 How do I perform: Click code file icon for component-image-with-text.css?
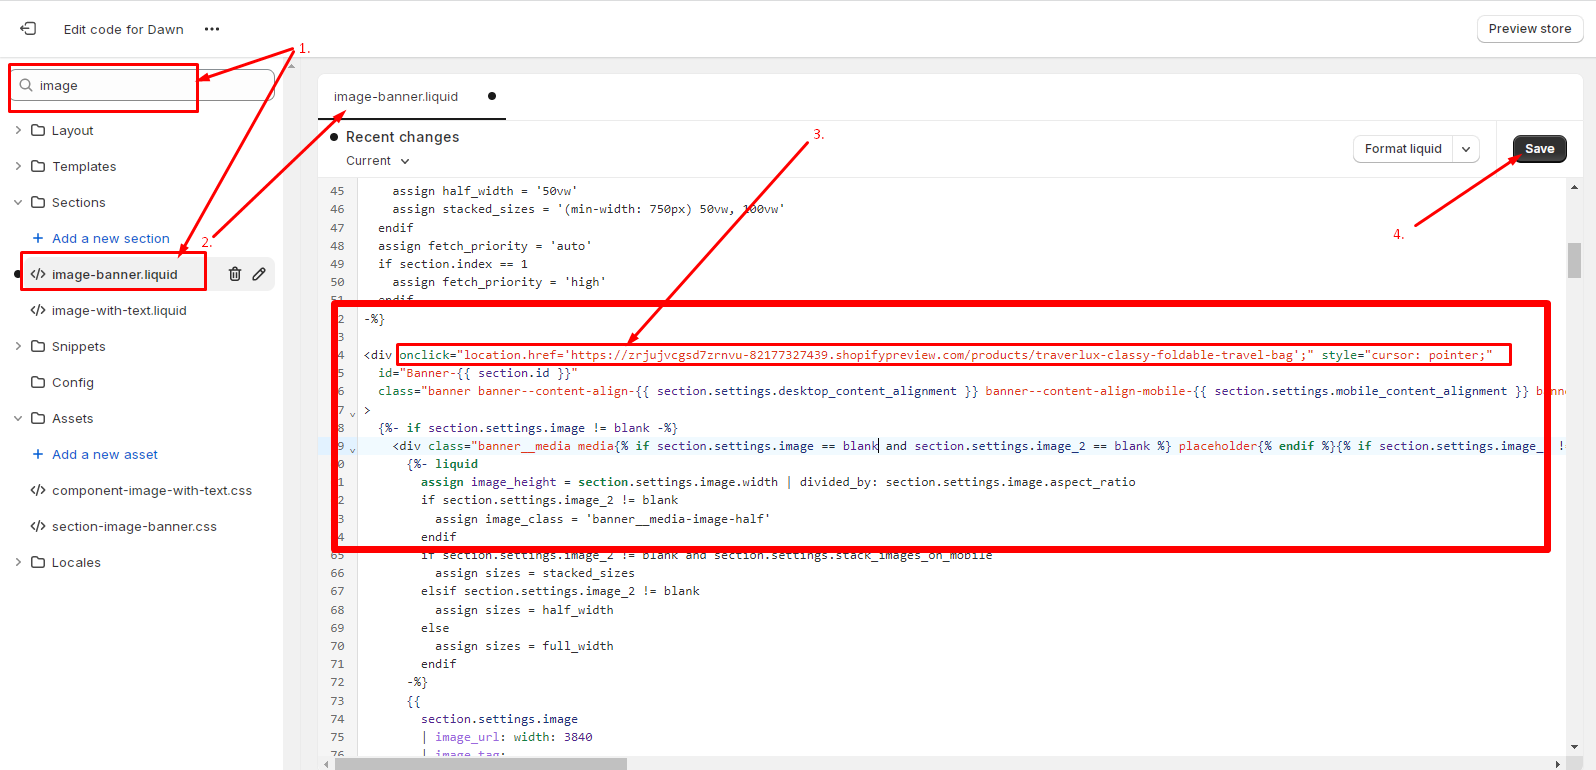click(x=38, y=491)
